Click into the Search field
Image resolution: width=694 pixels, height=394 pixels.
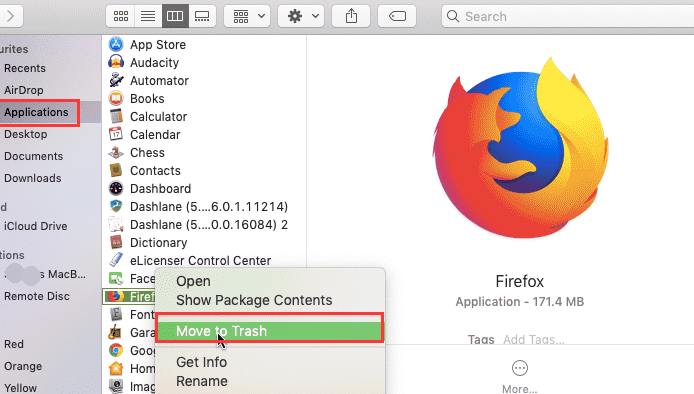point(568,16)
